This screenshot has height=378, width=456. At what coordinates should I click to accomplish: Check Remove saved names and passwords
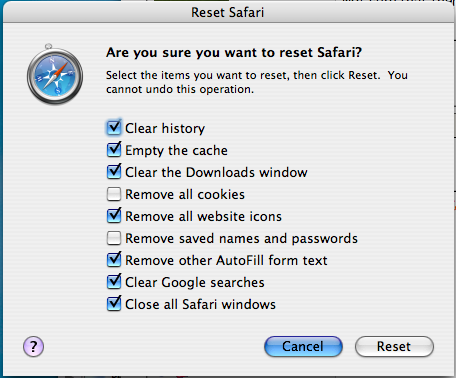(x=114, y=238)
